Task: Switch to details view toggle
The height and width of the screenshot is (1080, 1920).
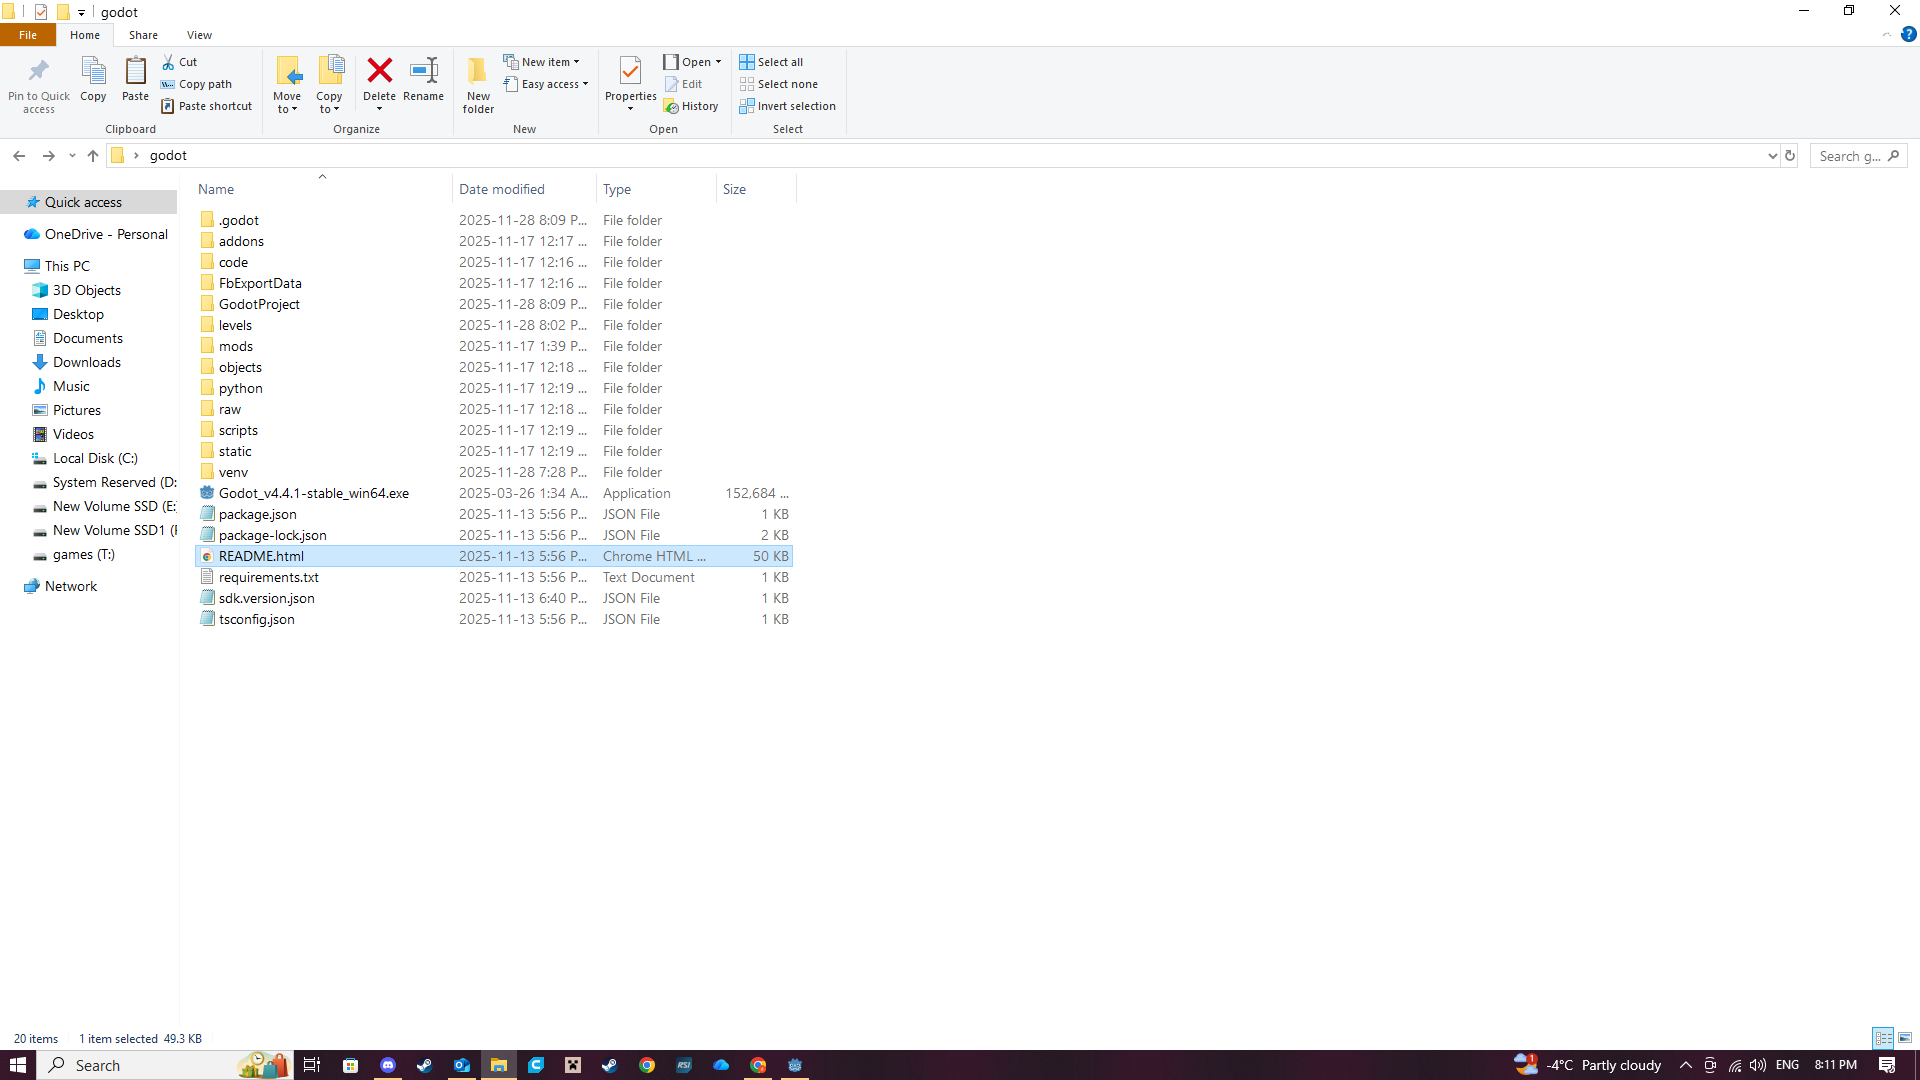Action: point(1883,1038)
